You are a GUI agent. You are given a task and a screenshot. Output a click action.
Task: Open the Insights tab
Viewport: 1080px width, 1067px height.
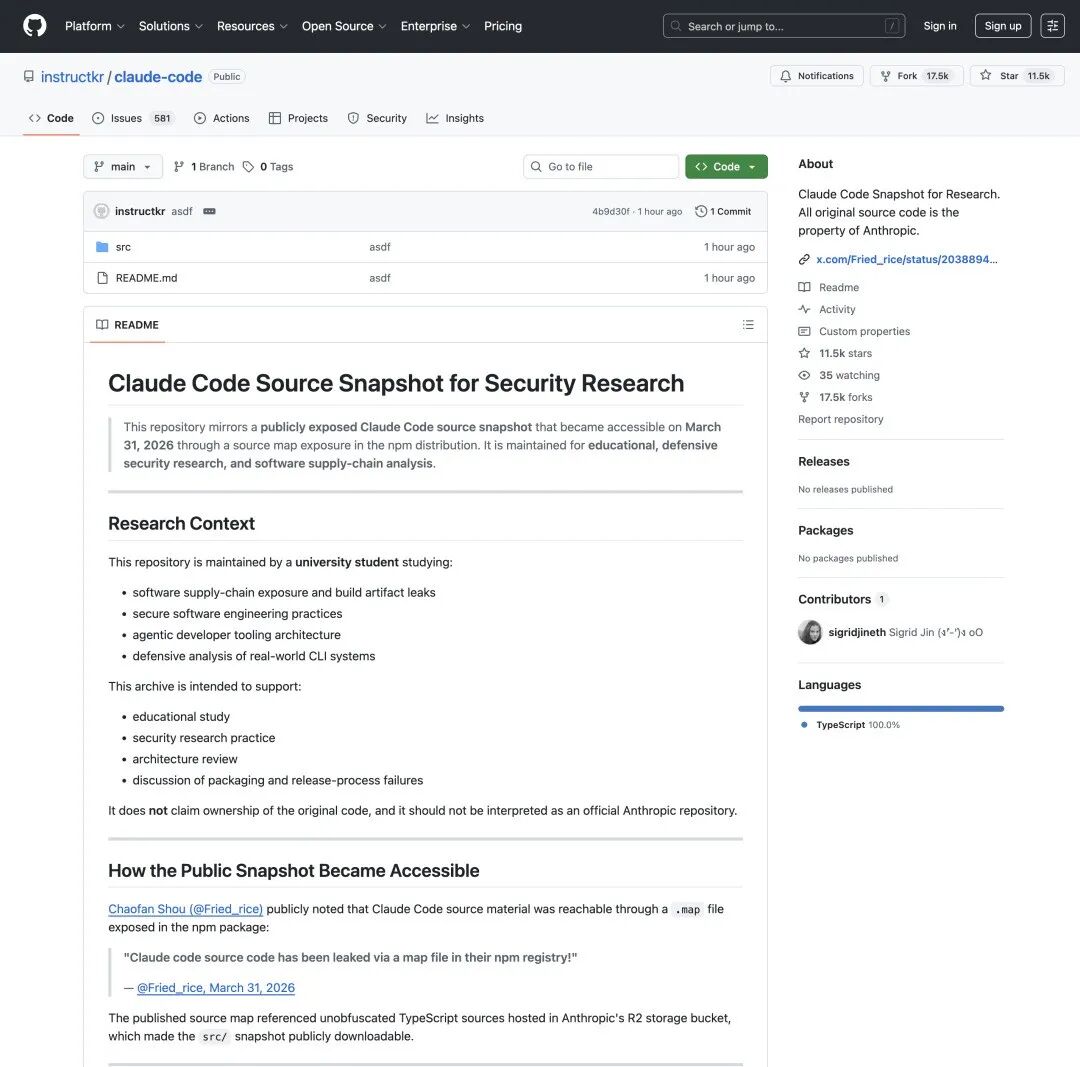coord(455,118)
